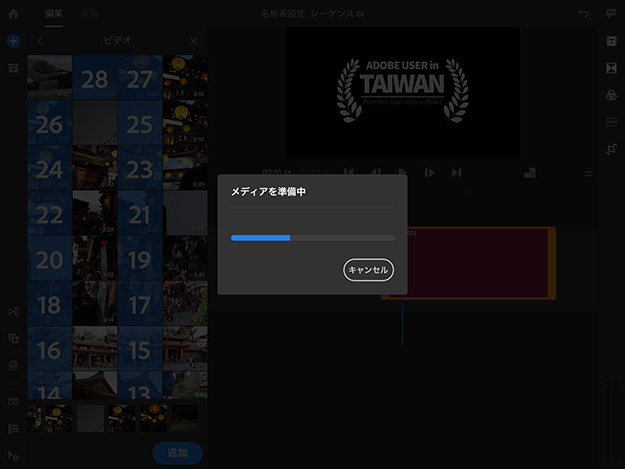Switch to the 編集 tab
The image size is (625, 469).
coord(54,14)
